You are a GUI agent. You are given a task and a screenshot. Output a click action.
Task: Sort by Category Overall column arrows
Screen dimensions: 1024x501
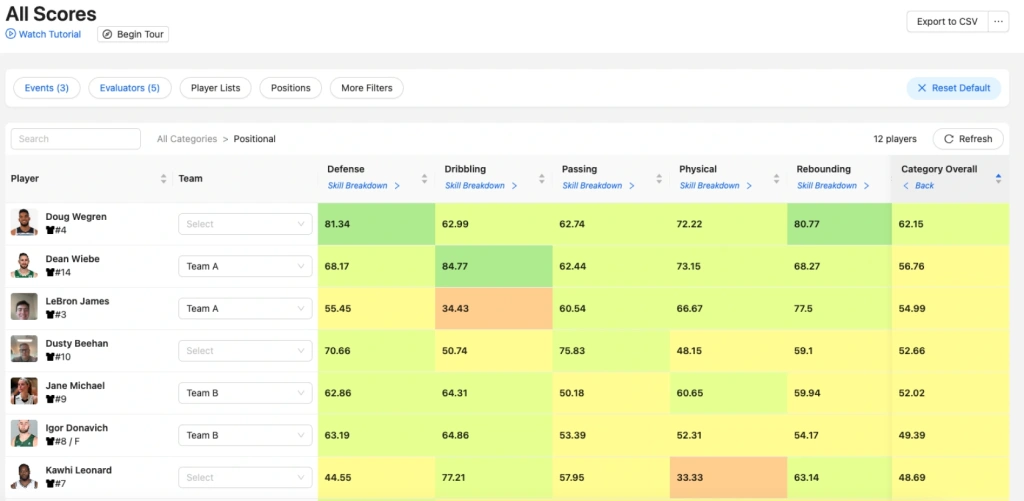(998, 179)
